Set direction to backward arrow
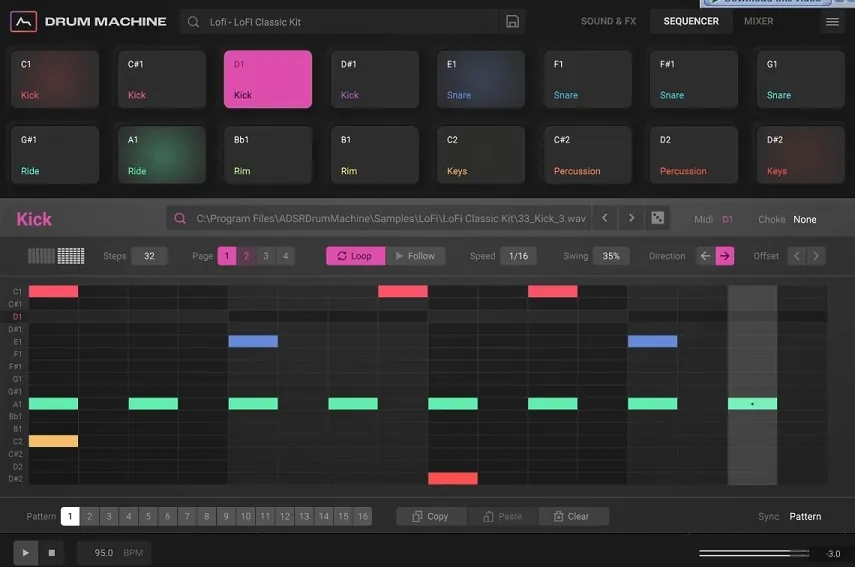The width and height of the screenshot is (855, 567). click(705, 256)
